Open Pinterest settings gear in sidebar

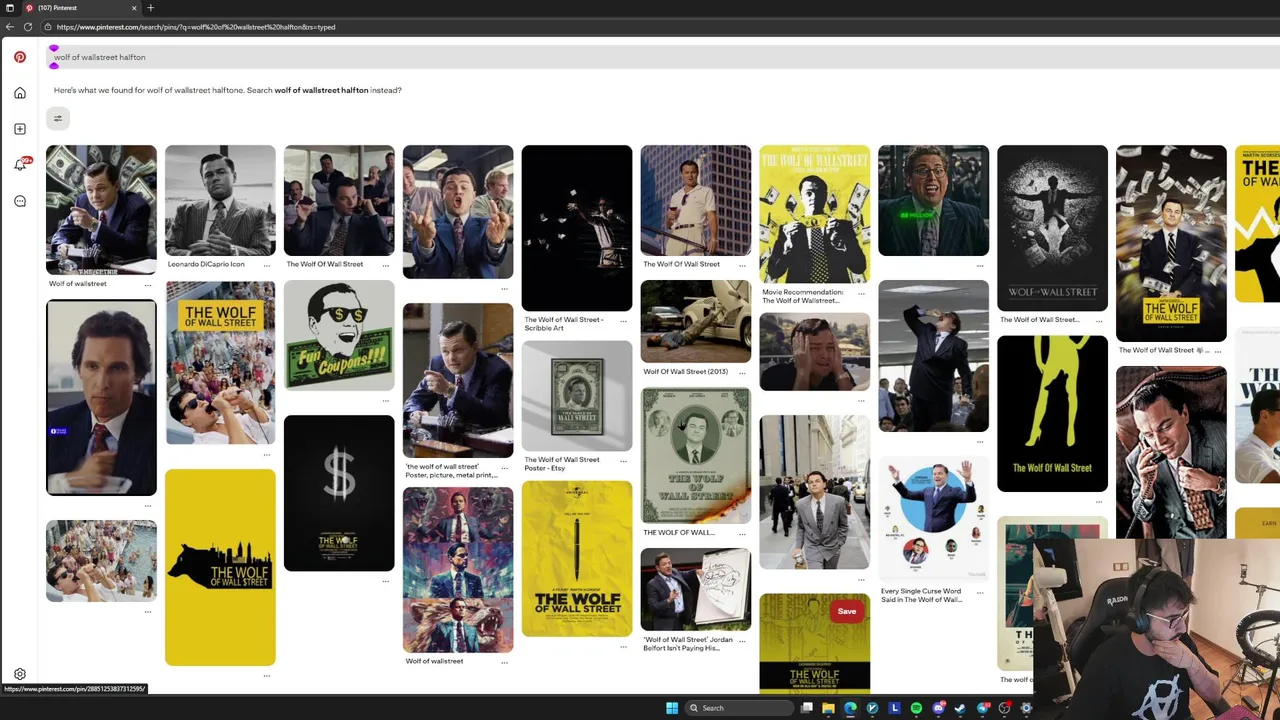coord(20,674)
